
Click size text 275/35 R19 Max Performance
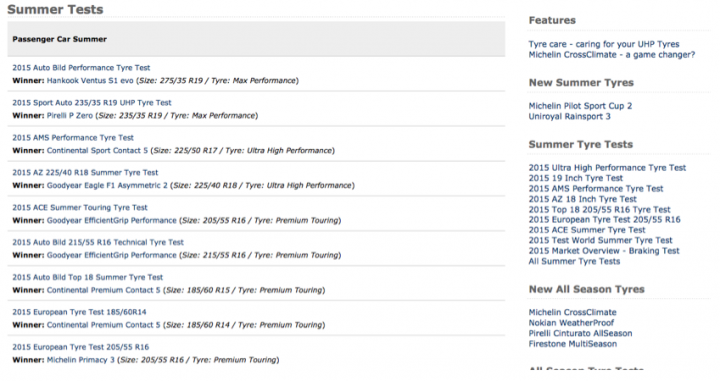(218, 80)
